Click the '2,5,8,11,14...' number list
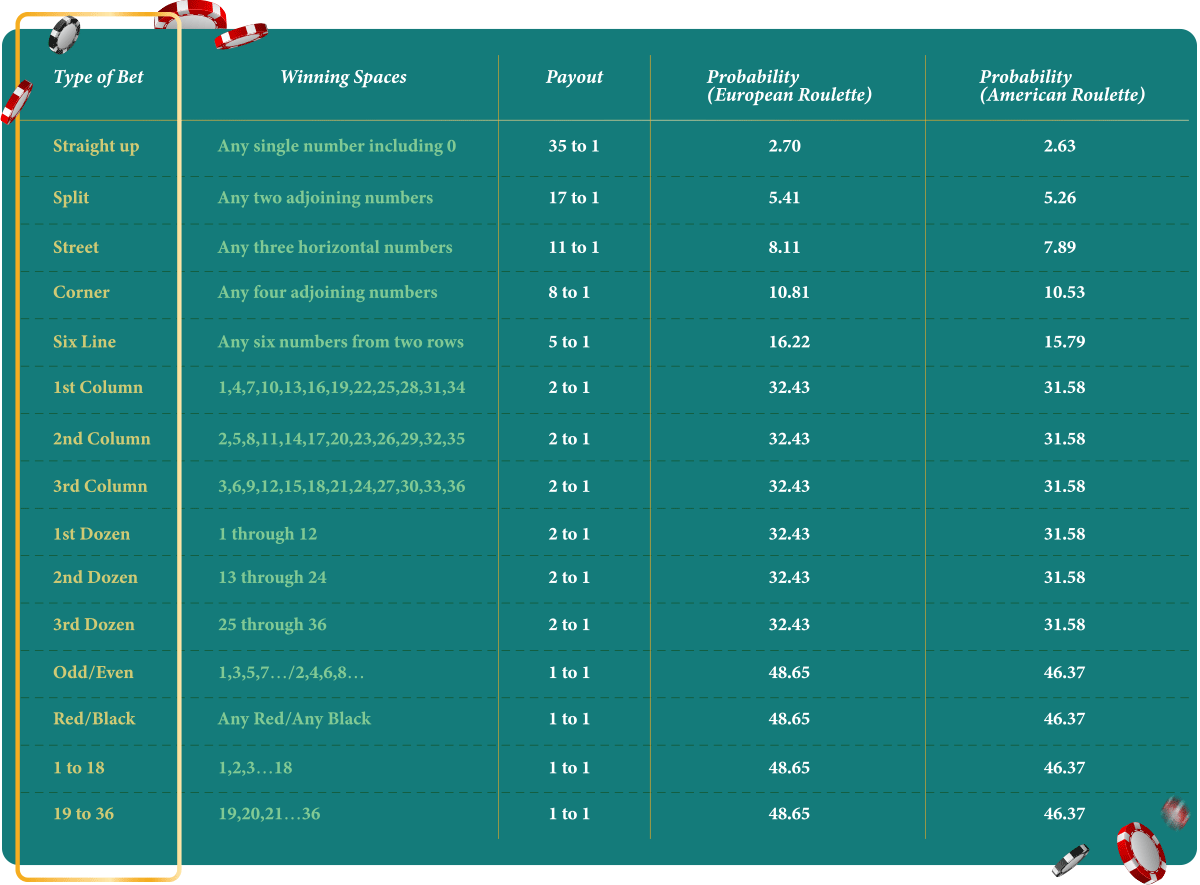This screenshot has width=1200, height=885. click(x=342, y=438)
